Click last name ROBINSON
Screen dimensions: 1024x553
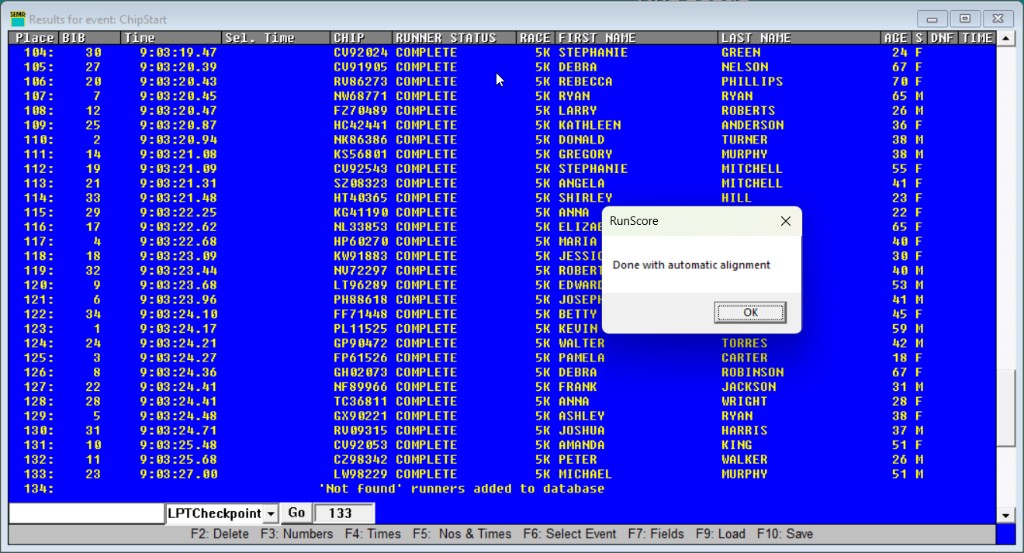coord(752,373)
